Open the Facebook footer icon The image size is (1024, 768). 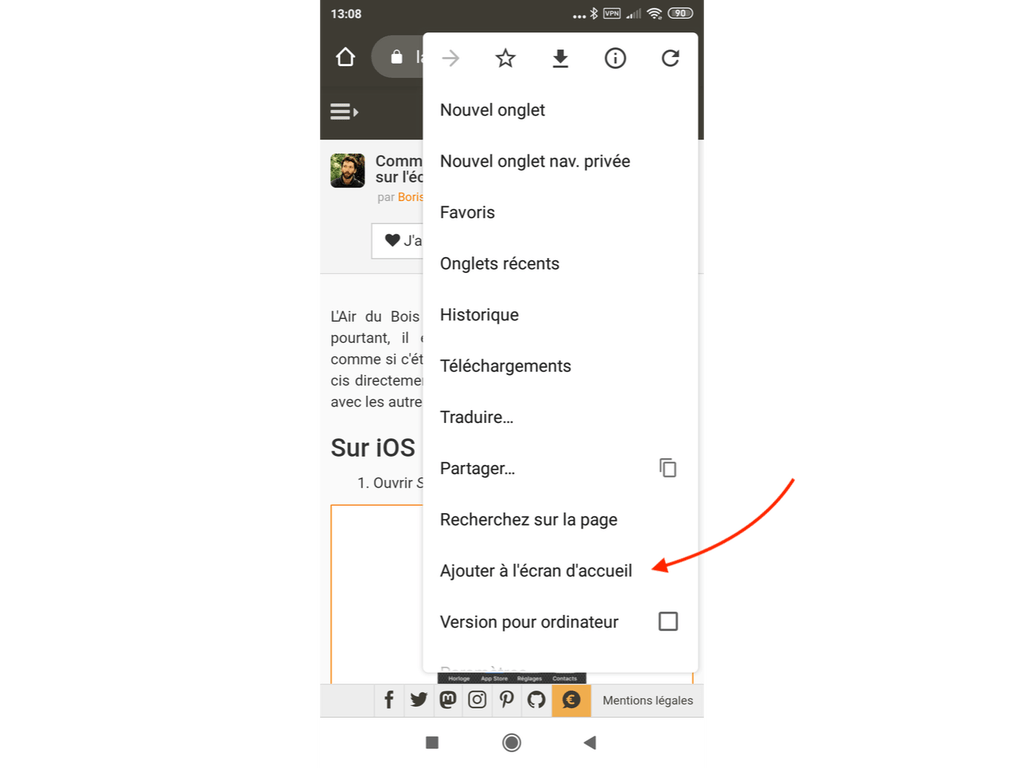coord(389,700)
